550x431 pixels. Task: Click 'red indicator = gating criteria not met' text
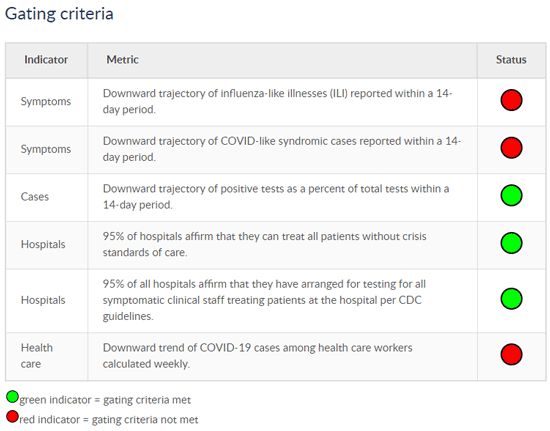click(x=109, y=419)
